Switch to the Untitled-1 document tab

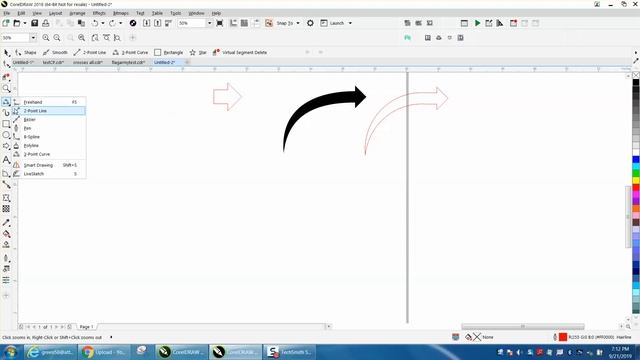(x=23, y=62)
